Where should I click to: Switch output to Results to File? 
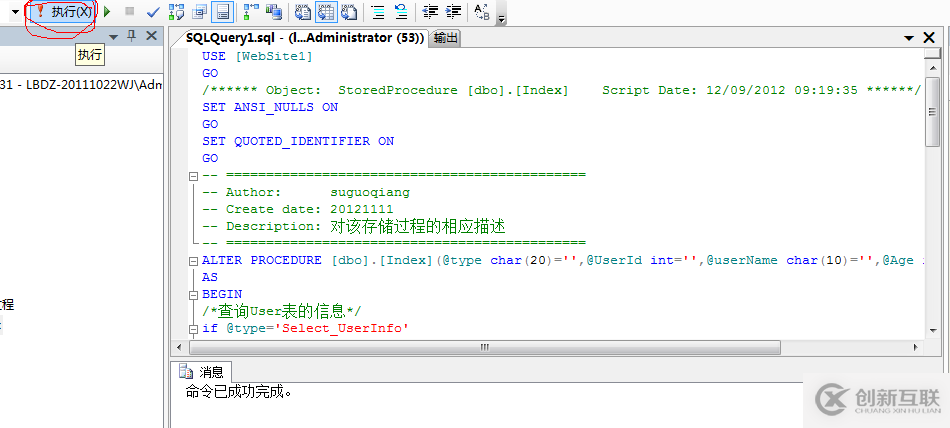point(348,12)
